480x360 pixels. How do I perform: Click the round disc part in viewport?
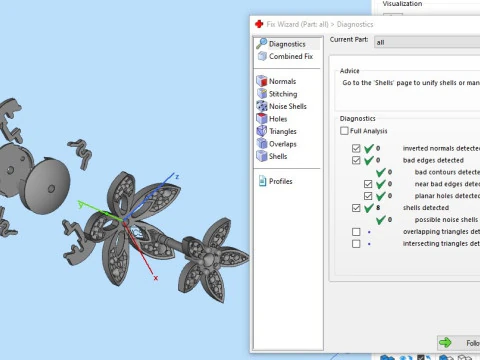click(45, 185)
